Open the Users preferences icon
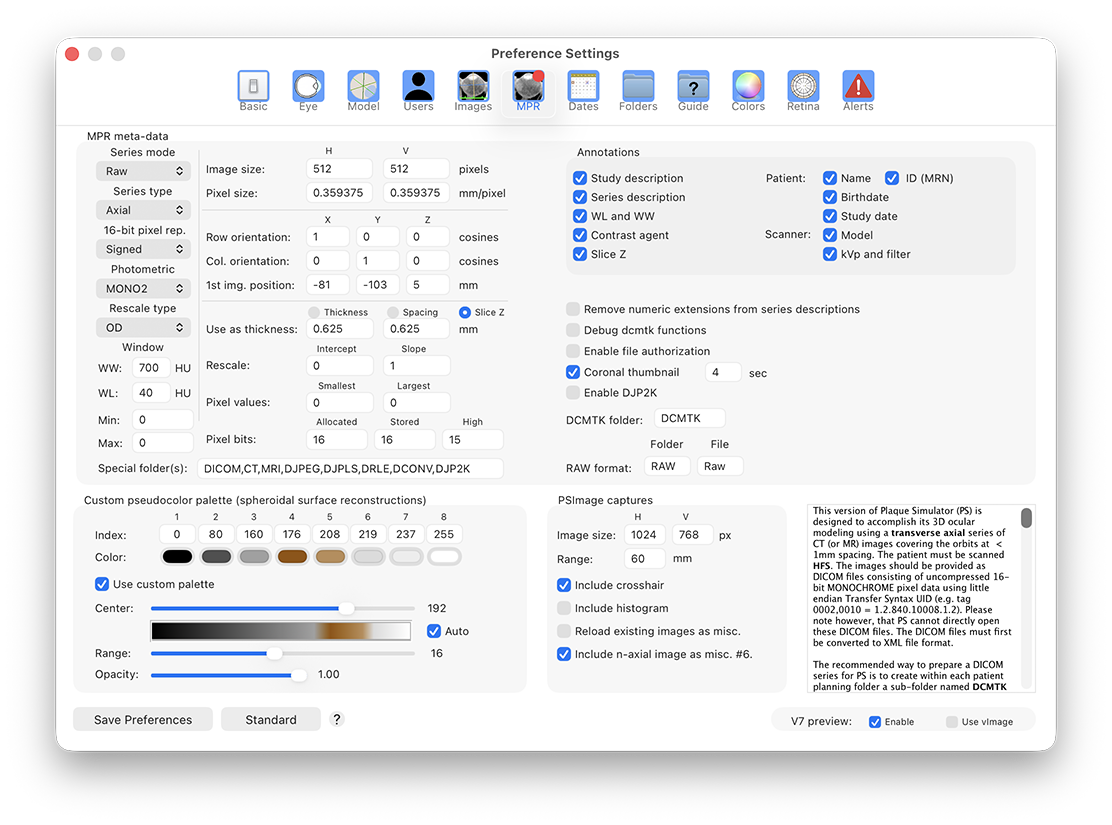This screenshot has height=825, width=1112. (418, 90)
